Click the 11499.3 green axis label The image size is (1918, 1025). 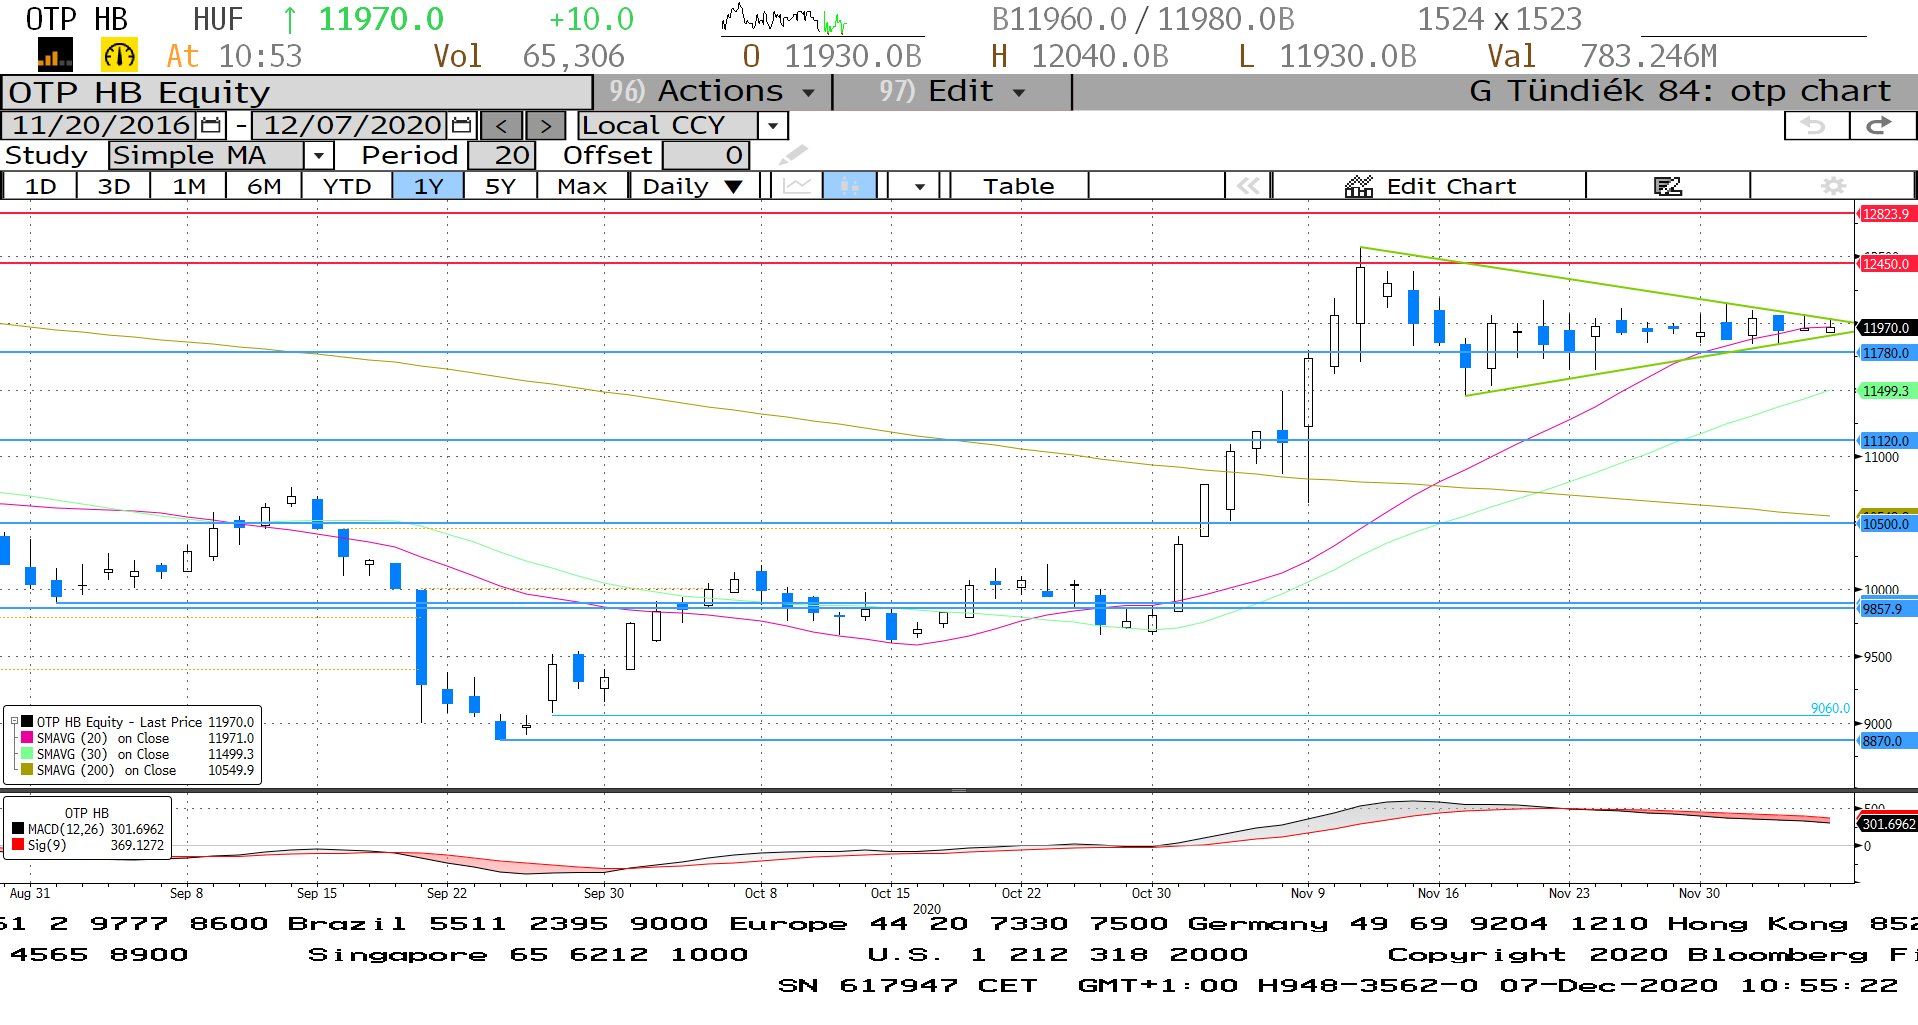(1886, 391)
